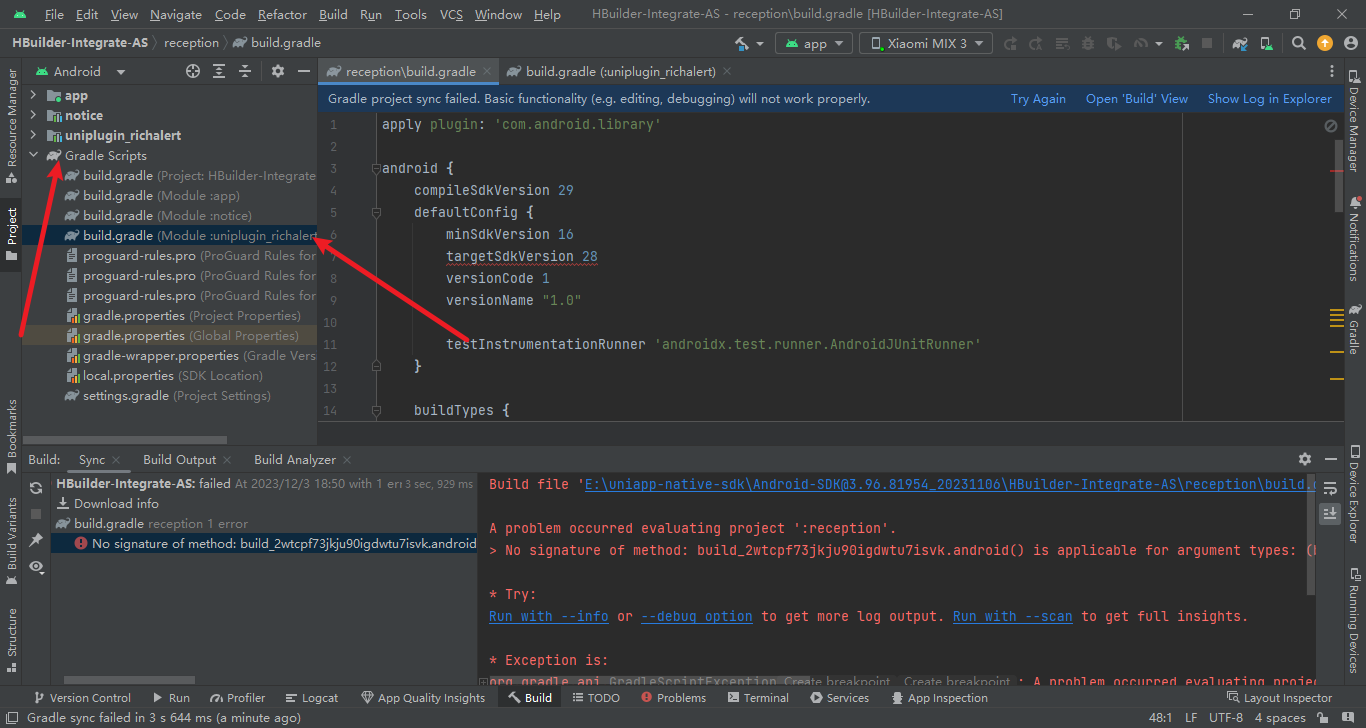The image size is (1366, 728).
Task: Click Open 'Build' View link
Action: click(x=1136, y=99)
